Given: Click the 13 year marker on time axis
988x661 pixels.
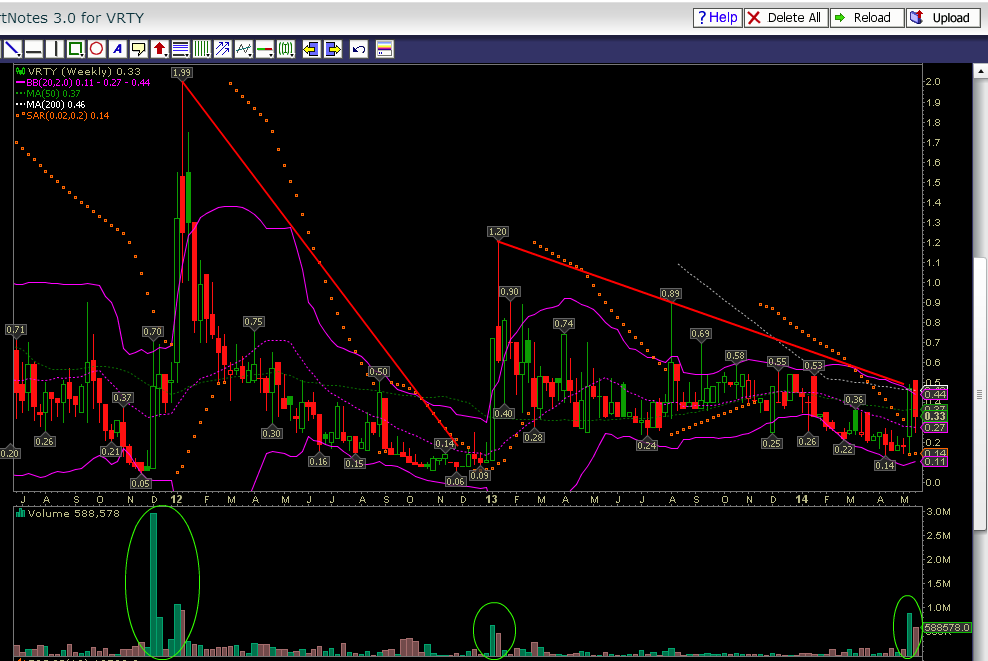Looking at the screenshot, I should click(x=491, y=499).
